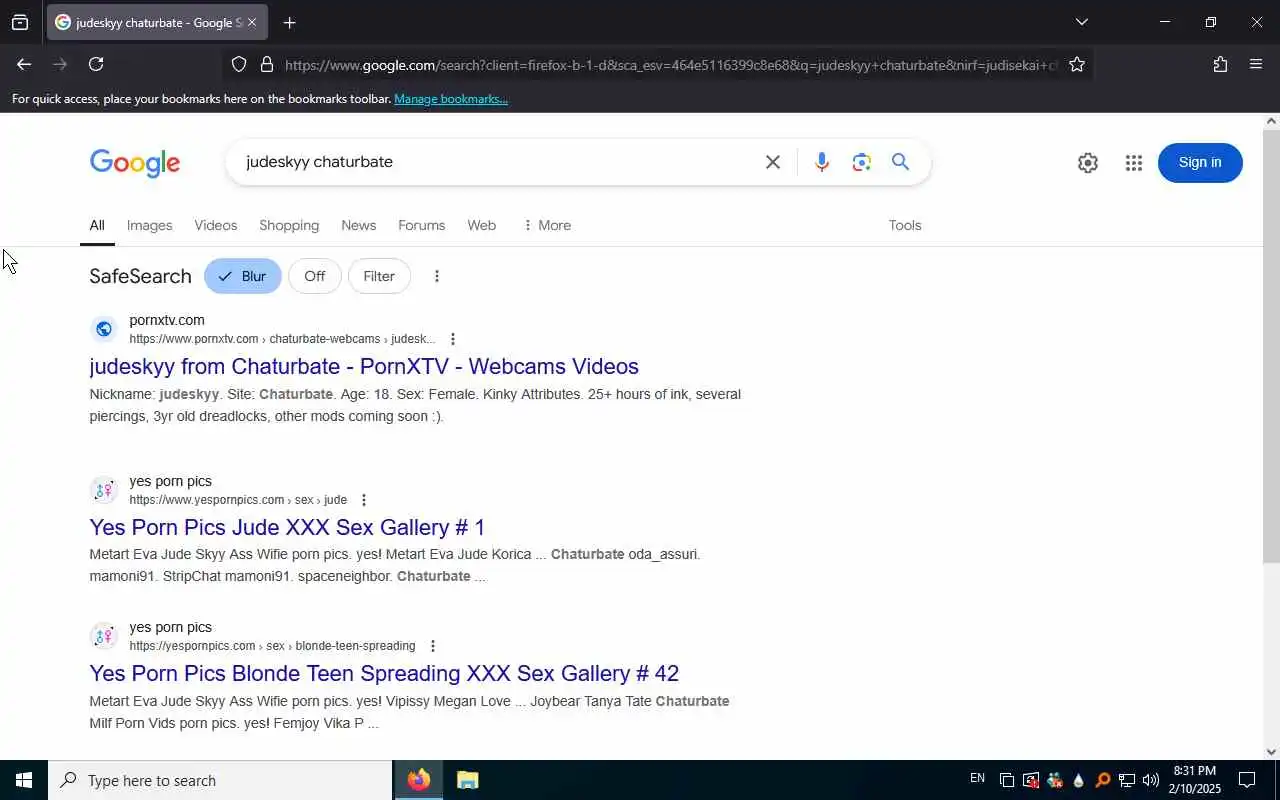
Task: Open the Manage bookmarks link
Action: 451,99
